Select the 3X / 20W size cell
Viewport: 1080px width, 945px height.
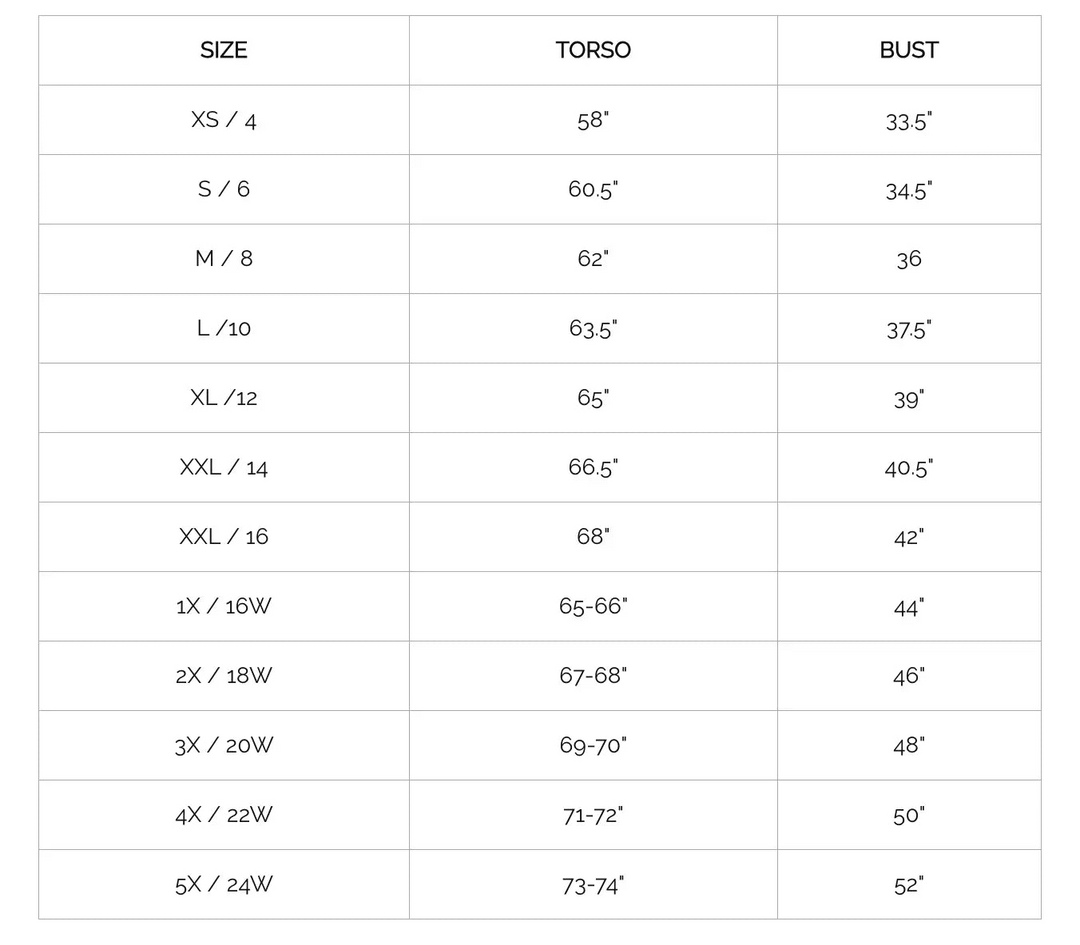(224, 745)
